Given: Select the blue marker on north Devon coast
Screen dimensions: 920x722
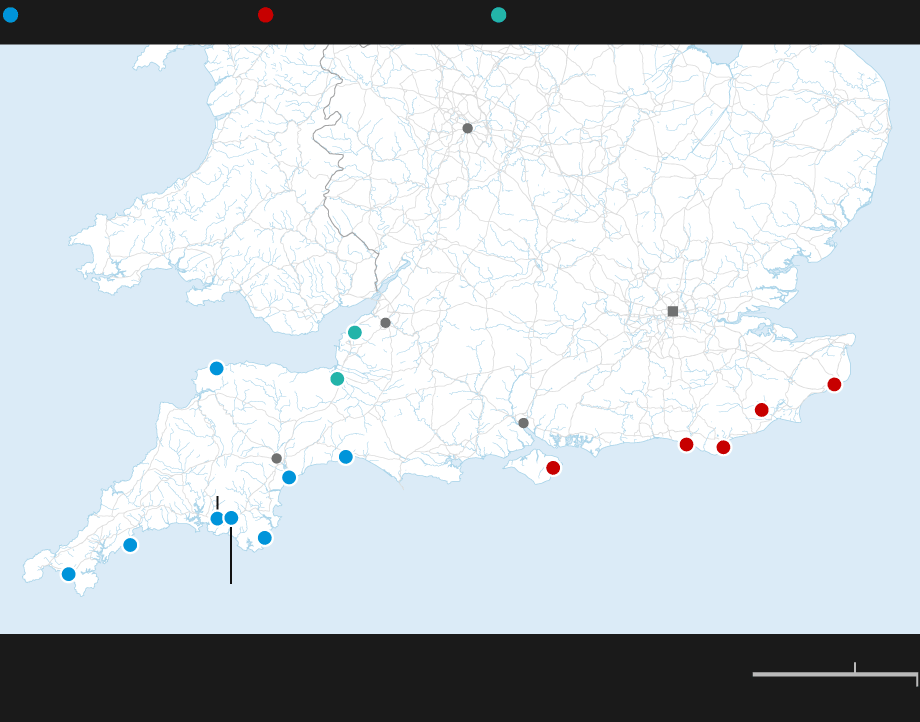Looking at the screenshot, I should pos(216,368).
